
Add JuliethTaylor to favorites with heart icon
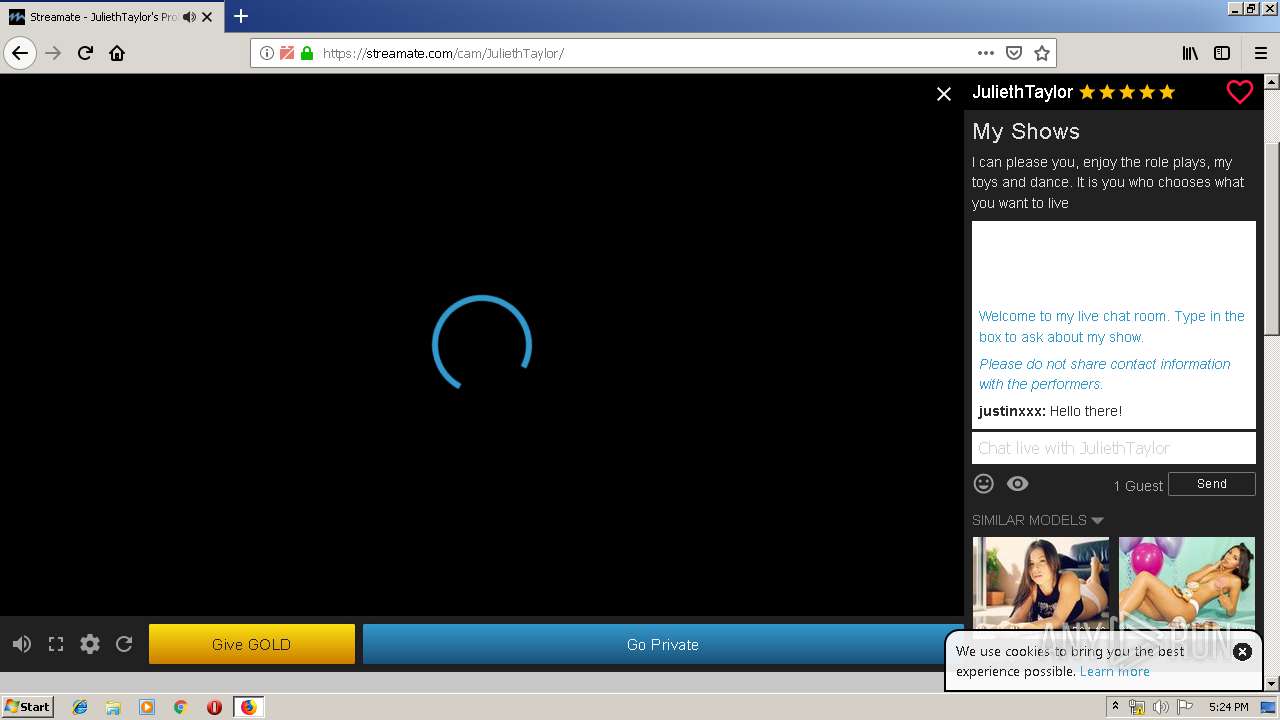[x=1239, y=92]
